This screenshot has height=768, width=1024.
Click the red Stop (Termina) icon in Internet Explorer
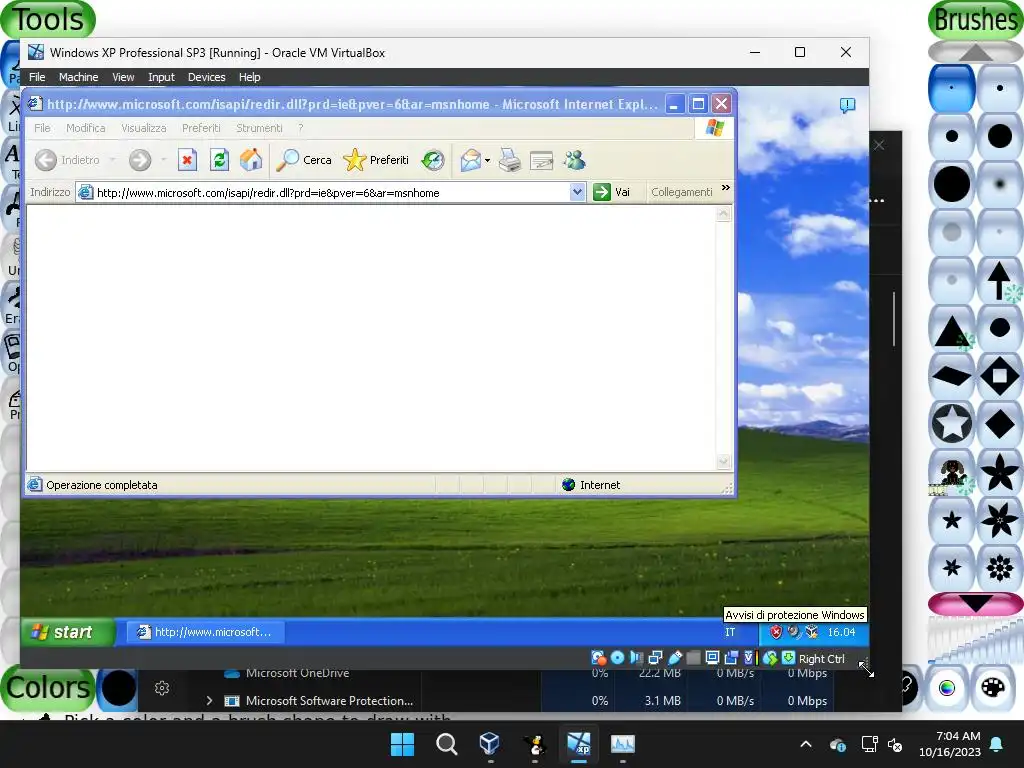187,160
